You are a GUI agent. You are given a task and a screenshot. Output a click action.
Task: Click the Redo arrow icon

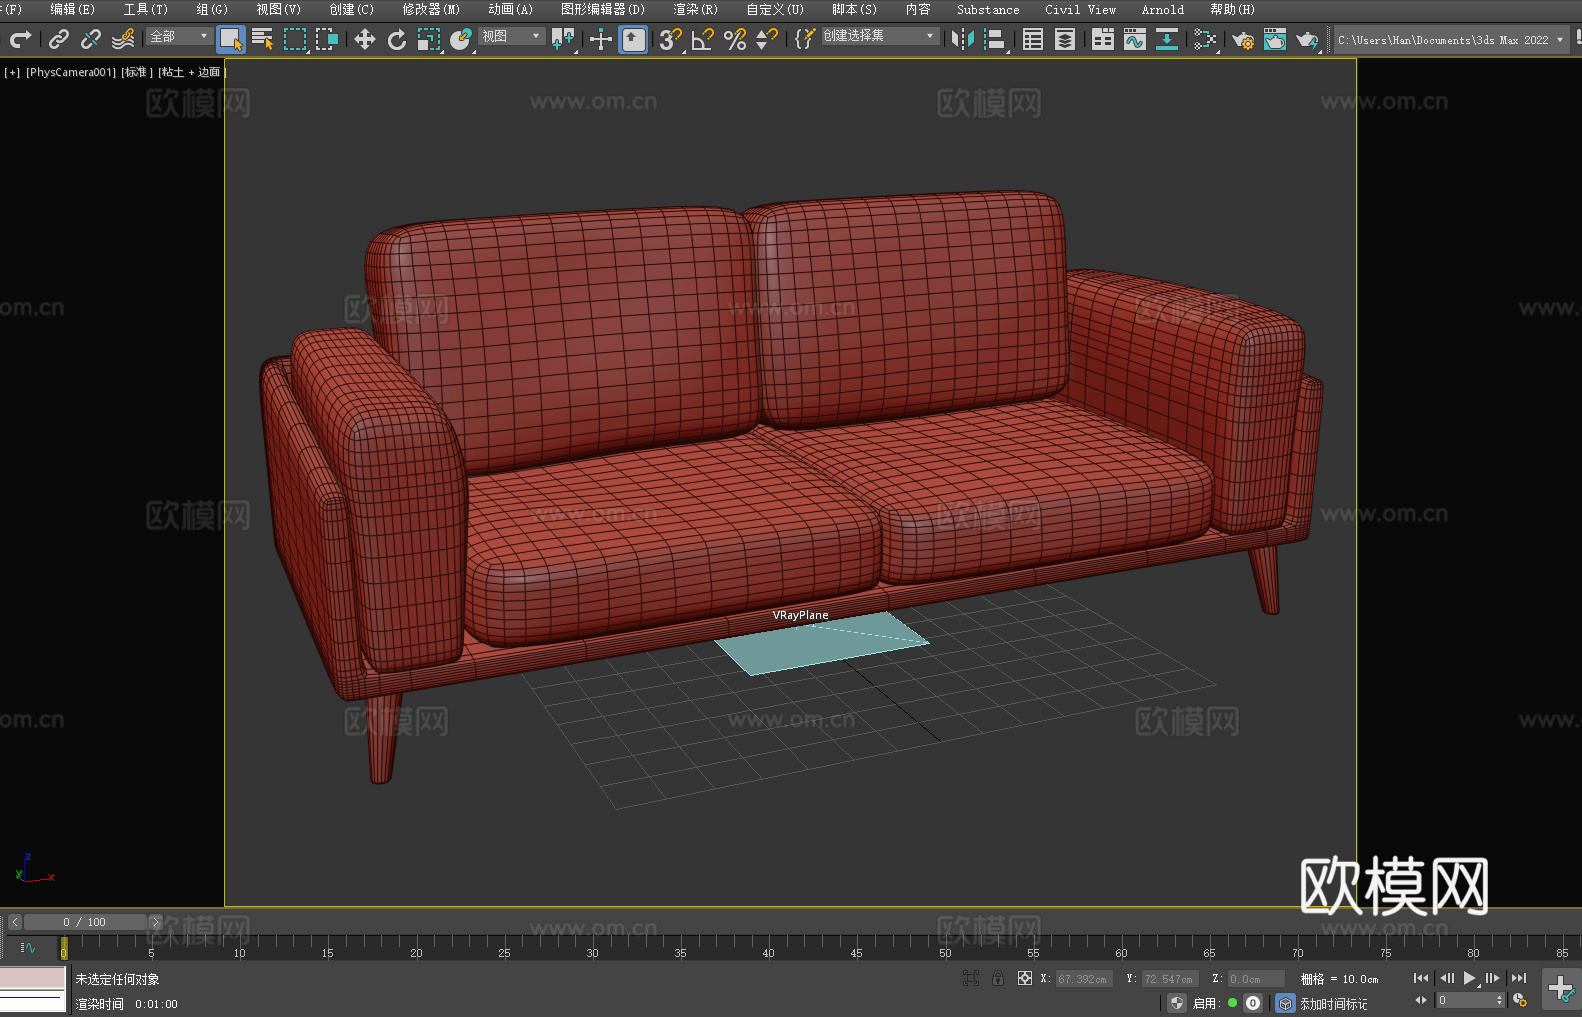click(x=20, y=40)
